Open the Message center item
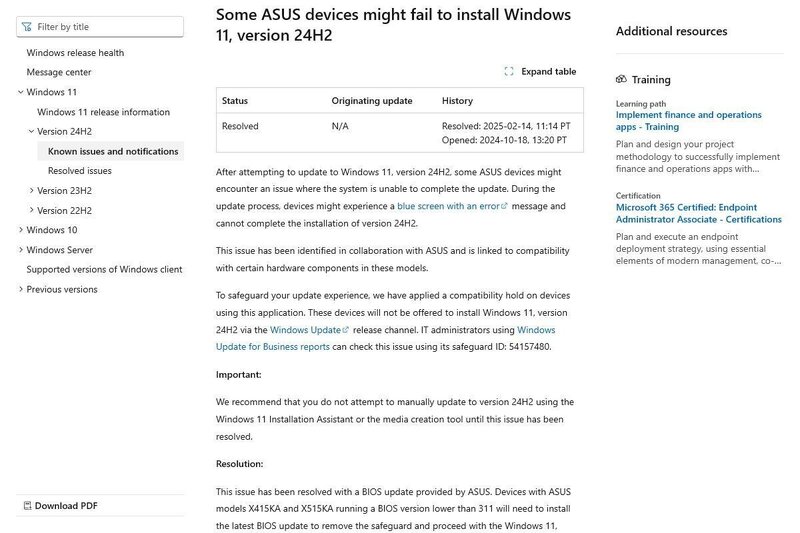The image size is (800, 533). coord(59,72)
